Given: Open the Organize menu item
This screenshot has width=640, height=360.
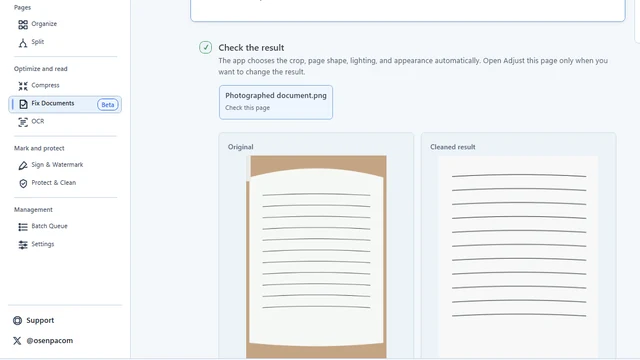Looking at the screenshot, I should (x=44, y=24).
